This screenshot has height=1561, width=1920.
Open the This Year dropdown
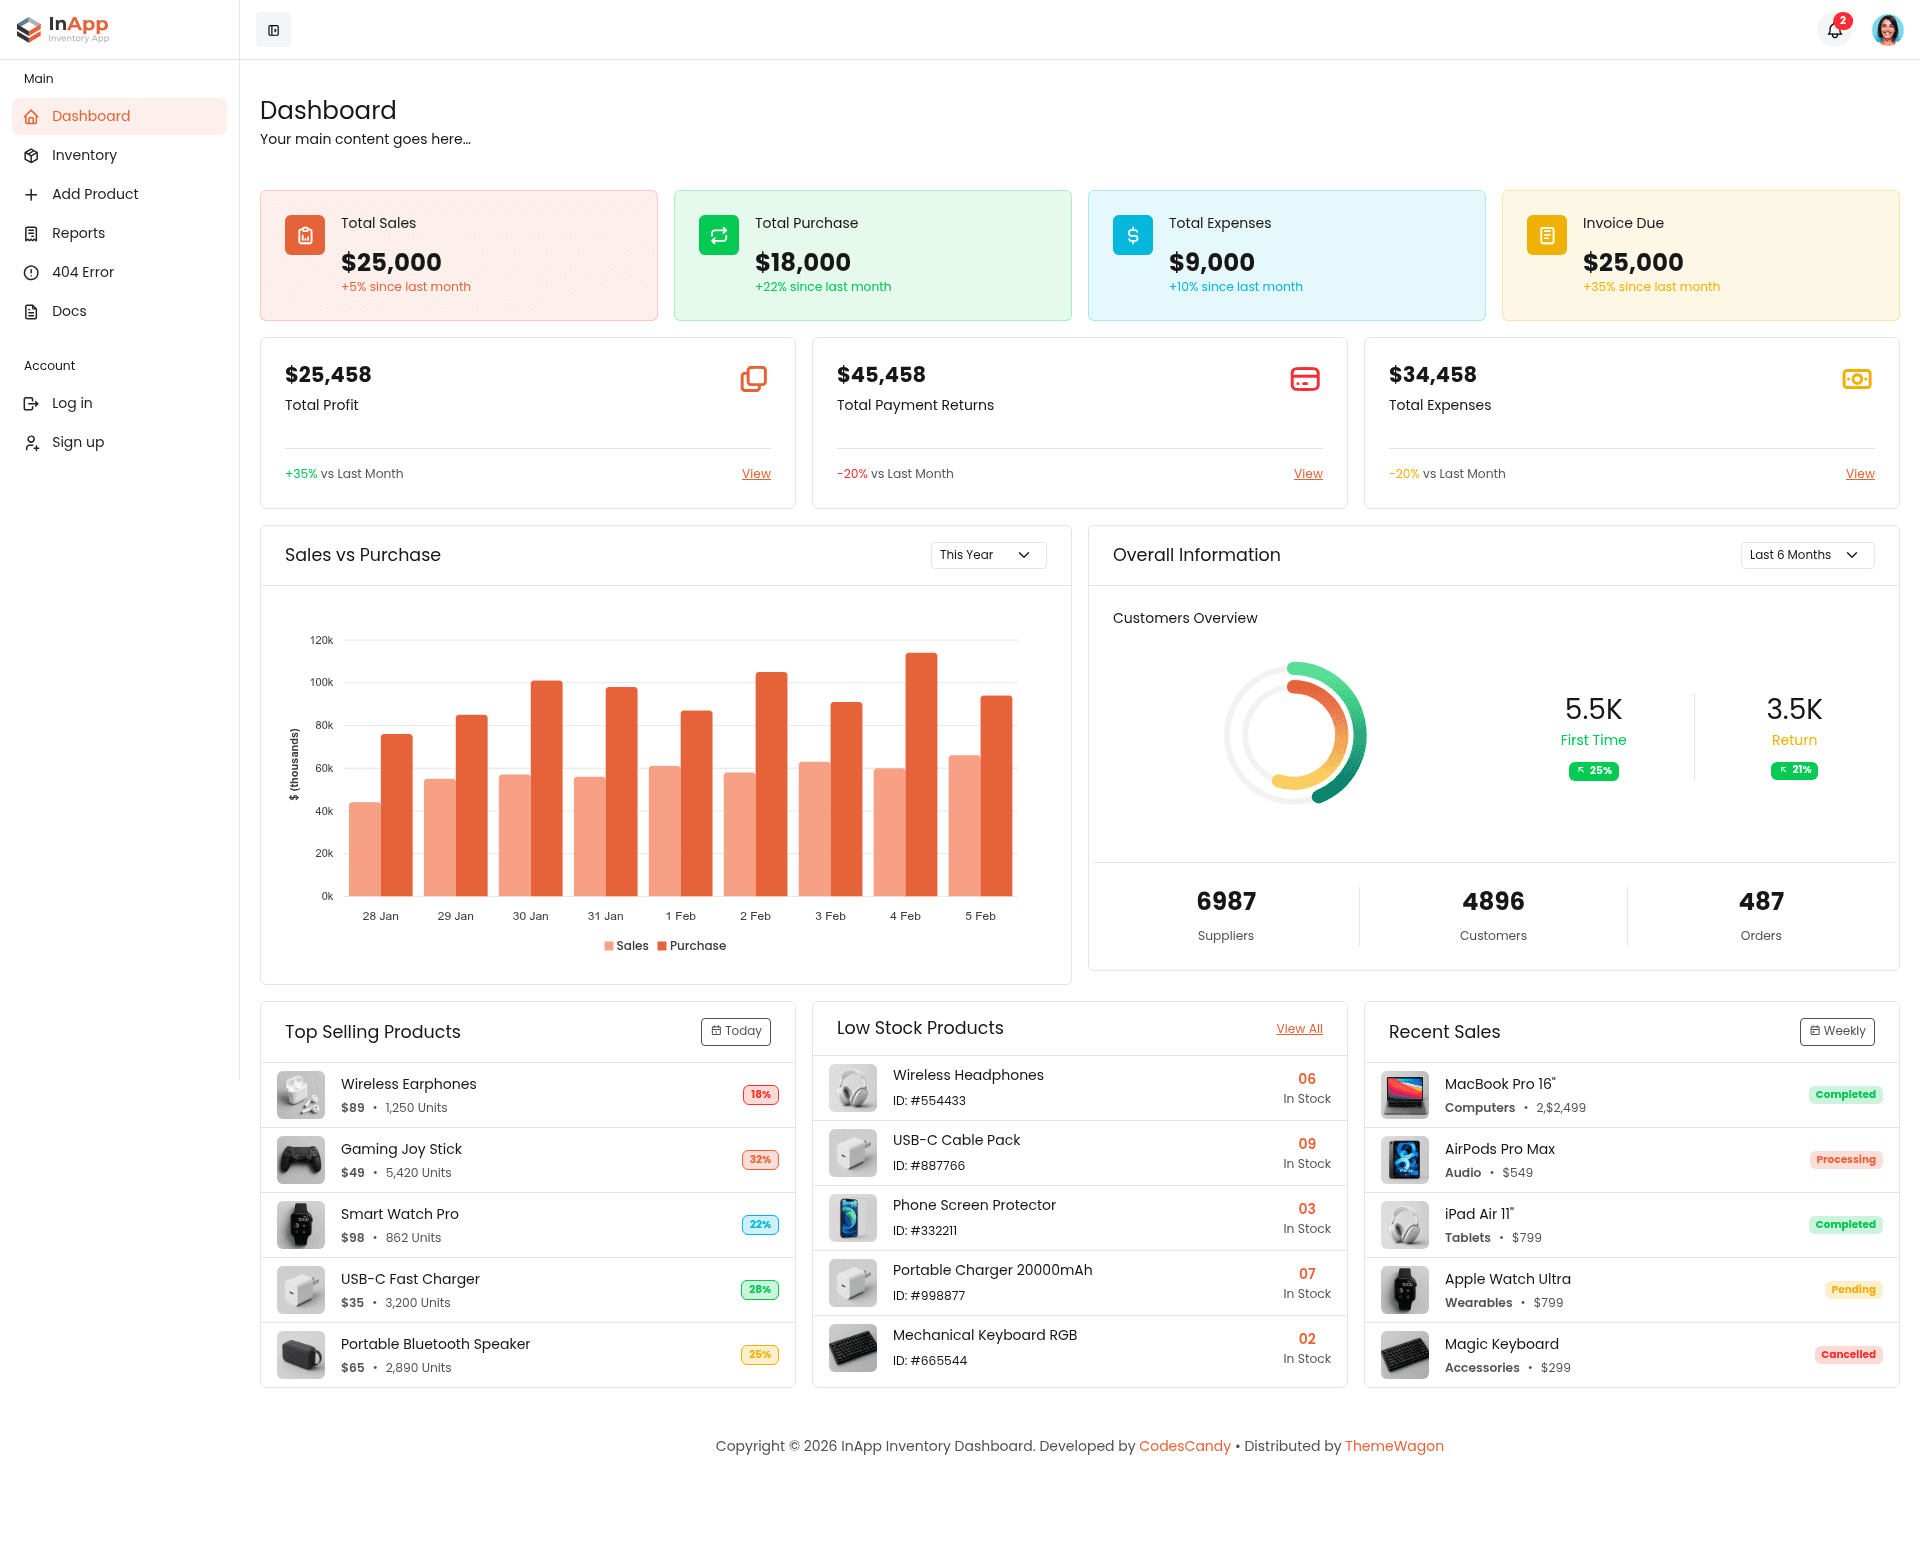pos(988,555)
